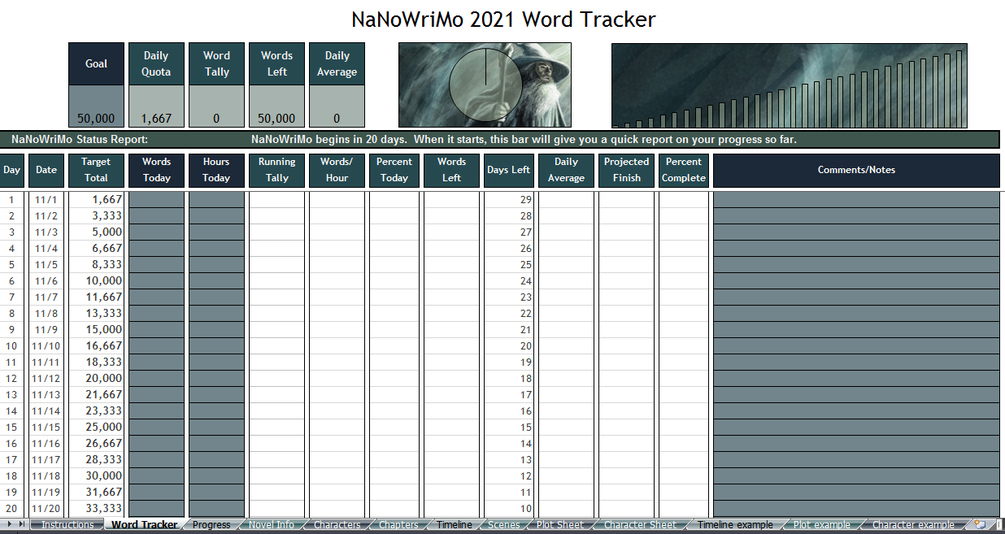Select the Goal value cell 50,000
Screen dimensions: 1005x534
pos(96,106)
